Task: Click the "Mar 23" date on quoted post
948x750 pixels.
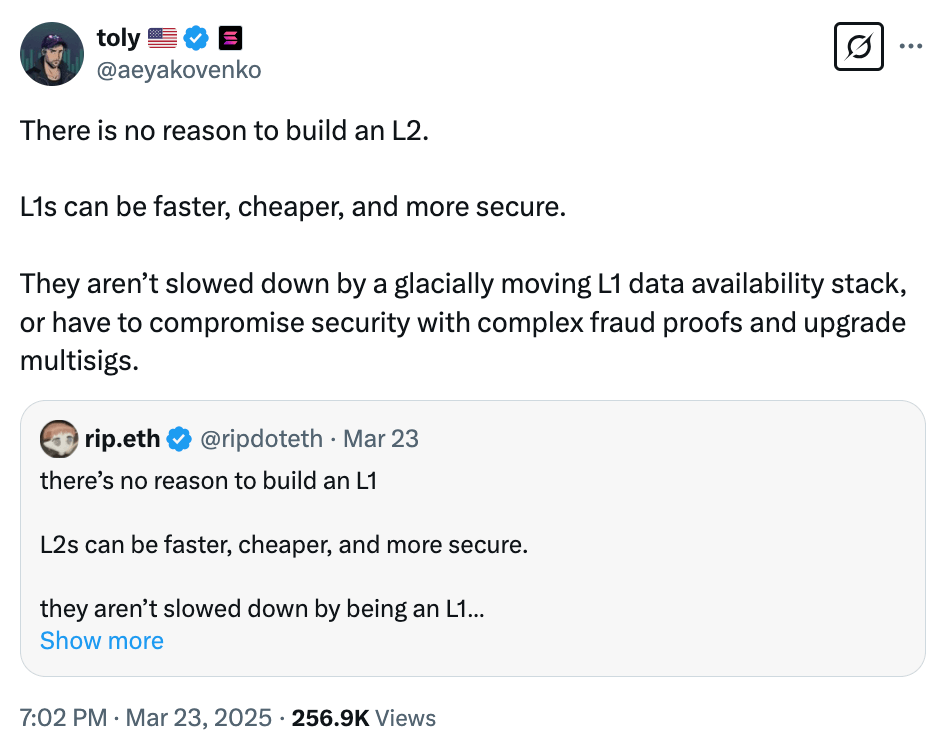Action: [381, 439]
